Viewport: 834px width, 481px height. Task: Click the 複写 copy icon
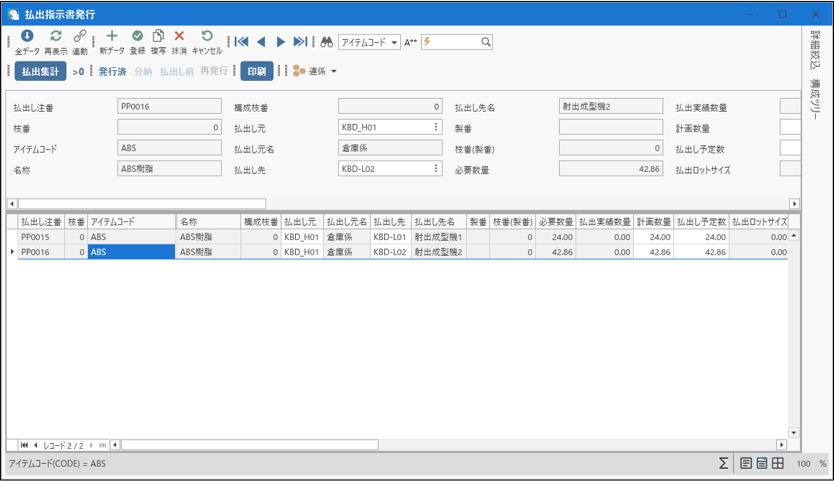click(x=158, y=37)
